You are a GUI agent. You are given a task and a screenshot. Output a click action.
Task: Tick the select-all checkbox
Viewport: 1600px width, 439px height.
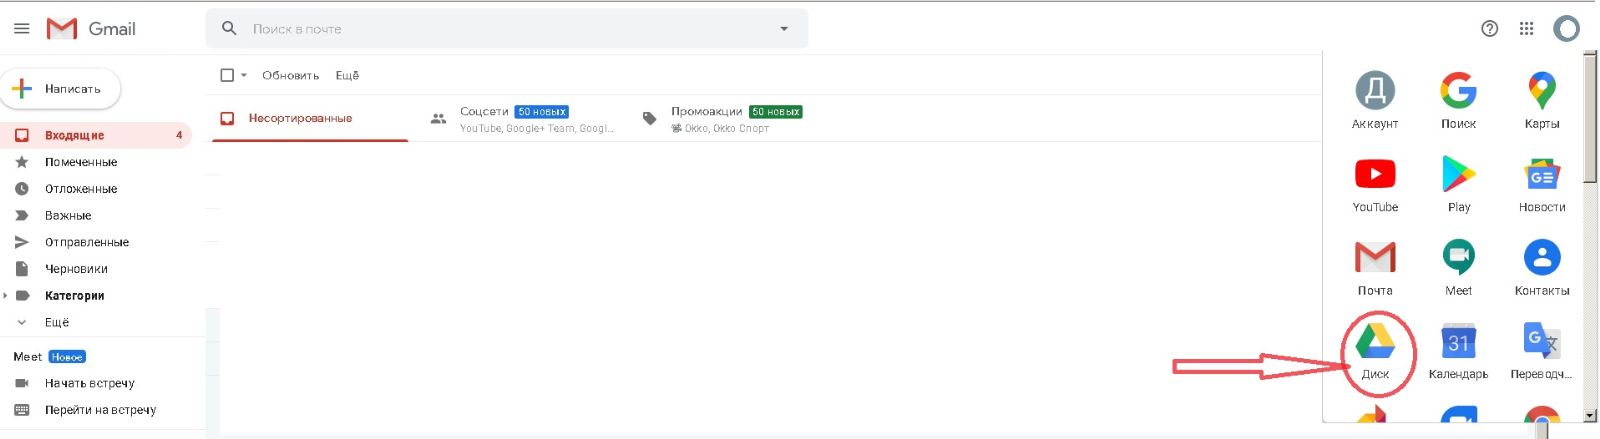(x=227, y=75)
